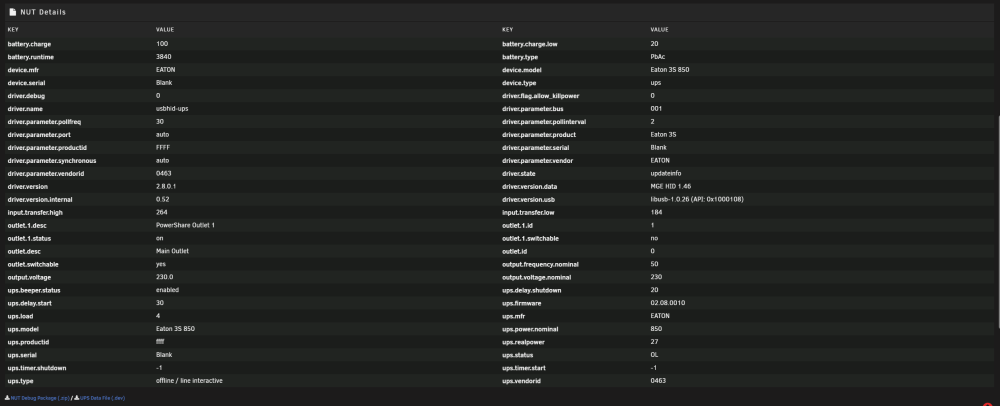The height and width of the screenshot is (406, 1000).
Task: Click the ups.realpower key
Action: pyautogui.click(x=523, y=342)
